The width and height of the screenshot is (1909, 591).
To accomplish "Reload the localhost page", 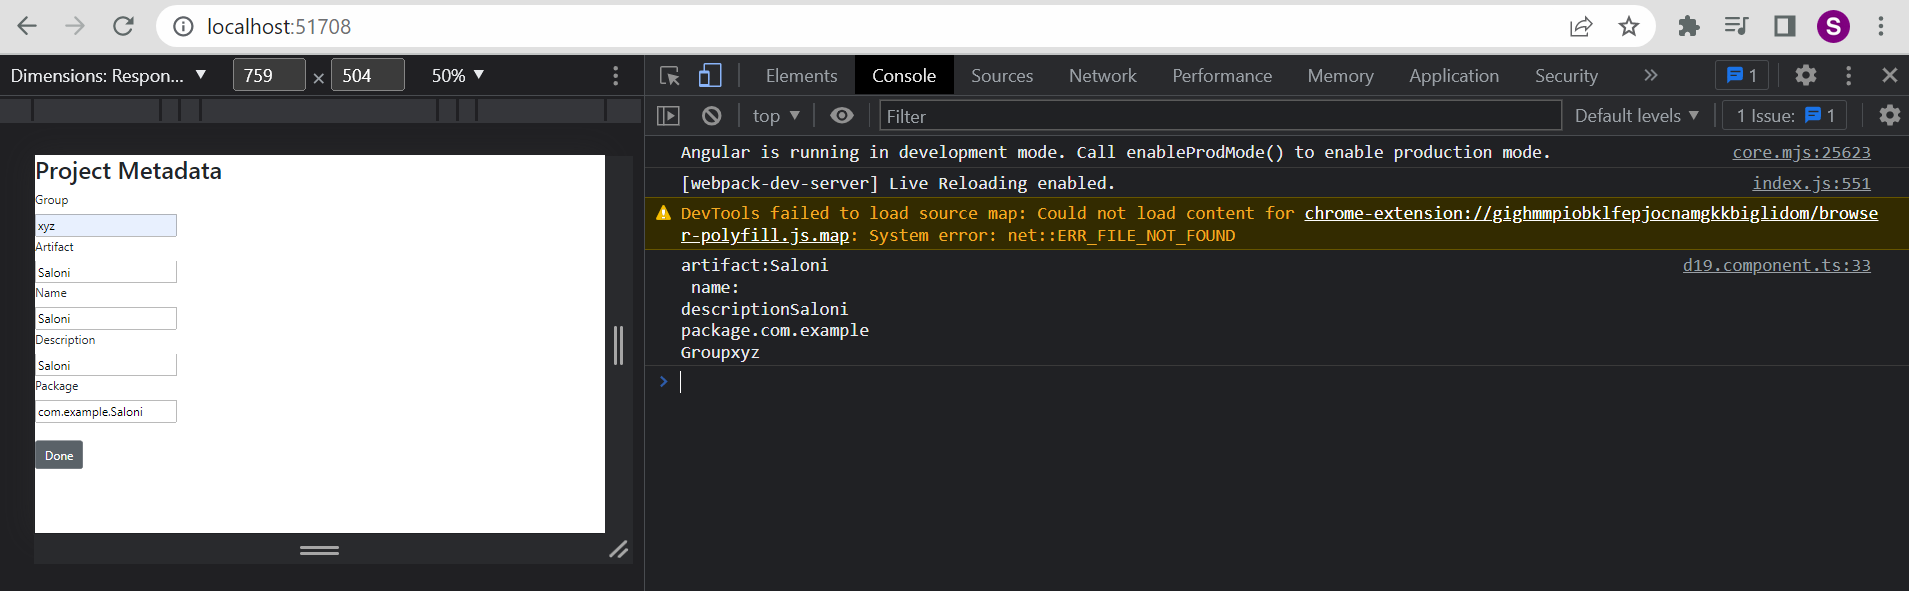I will (123, 26).
